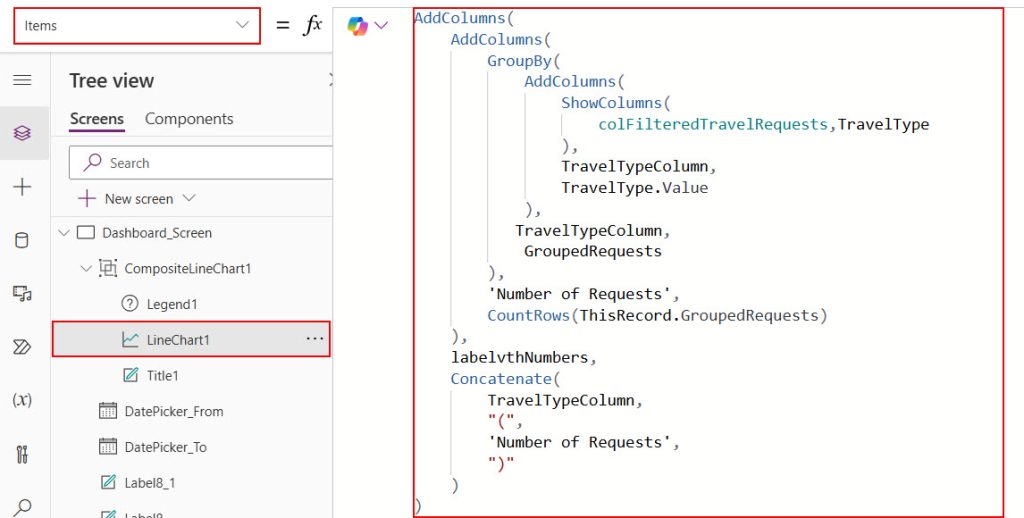Click the ShowColumns function in formula
The width and height of the screenshot is (1024, 518).
point(611,103)
